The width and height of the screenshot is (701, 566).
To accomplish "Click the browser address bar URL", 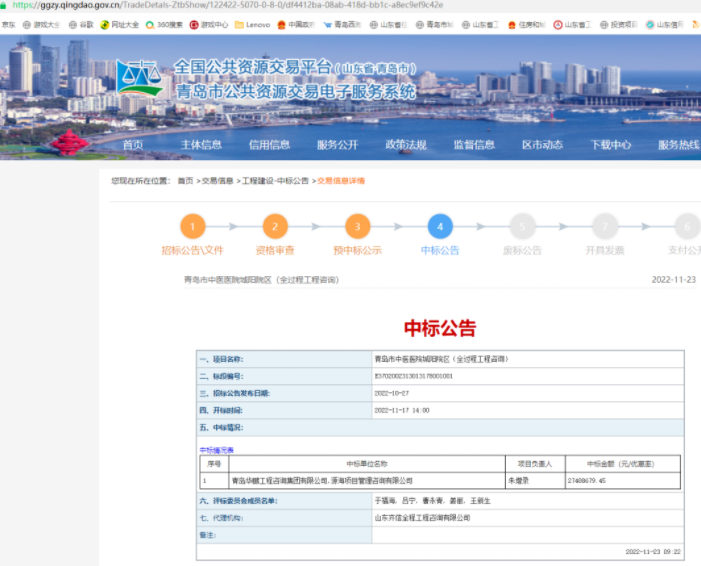I will click(x=230, y=5).
